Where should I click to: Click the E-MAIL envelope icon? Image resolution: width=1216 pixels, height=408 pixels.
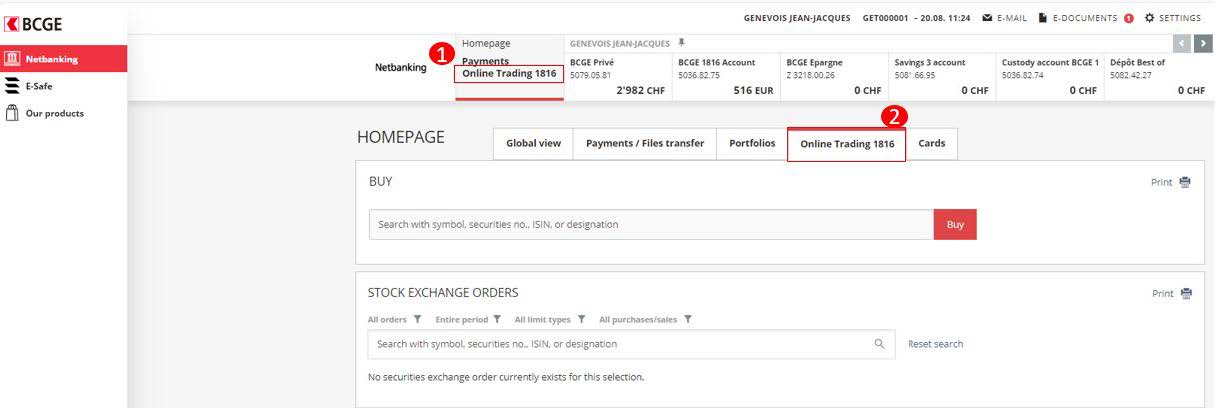click(987, 18)
